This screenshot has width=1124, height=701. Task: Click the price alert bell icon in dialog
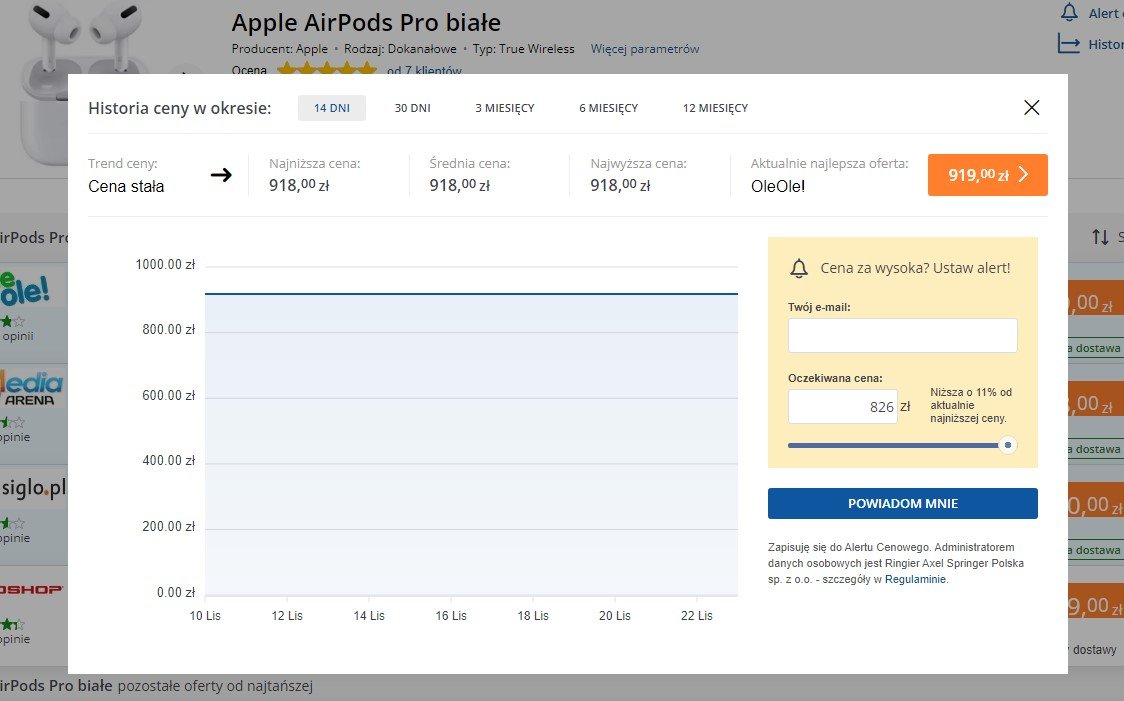coord(799,268)
